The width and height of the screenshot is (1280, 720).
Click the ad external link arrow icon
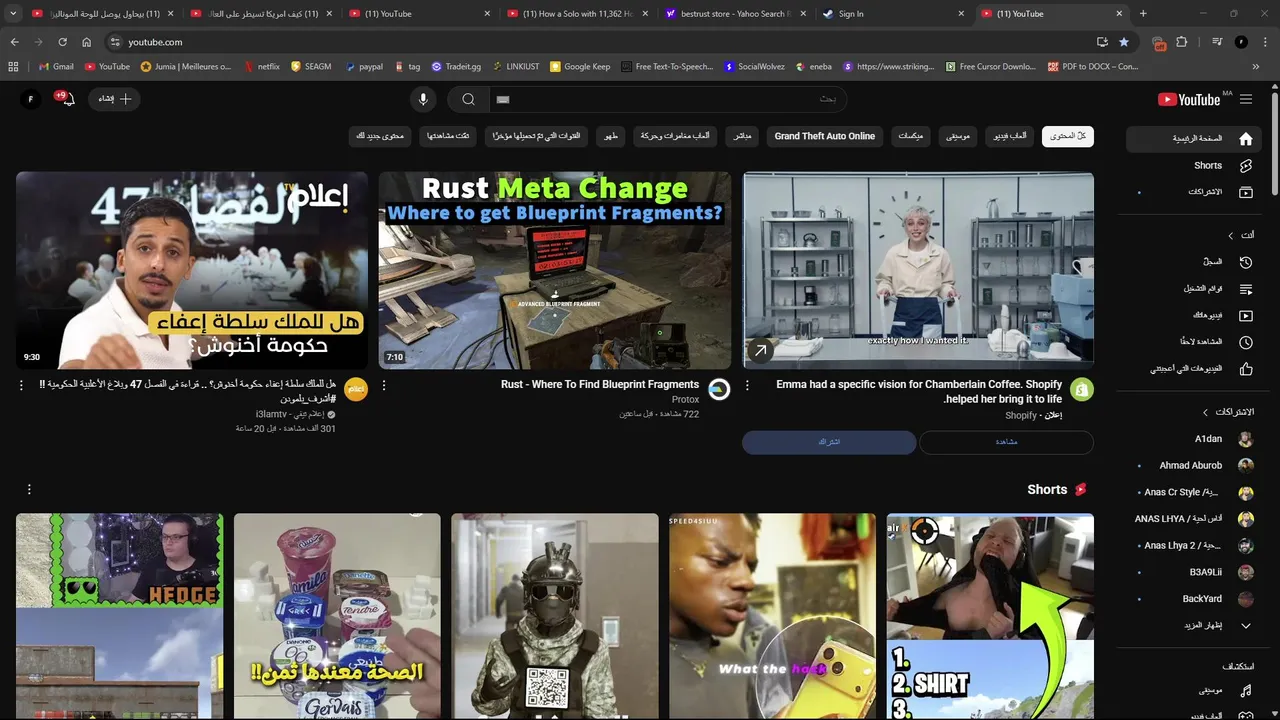click(760, 351)
